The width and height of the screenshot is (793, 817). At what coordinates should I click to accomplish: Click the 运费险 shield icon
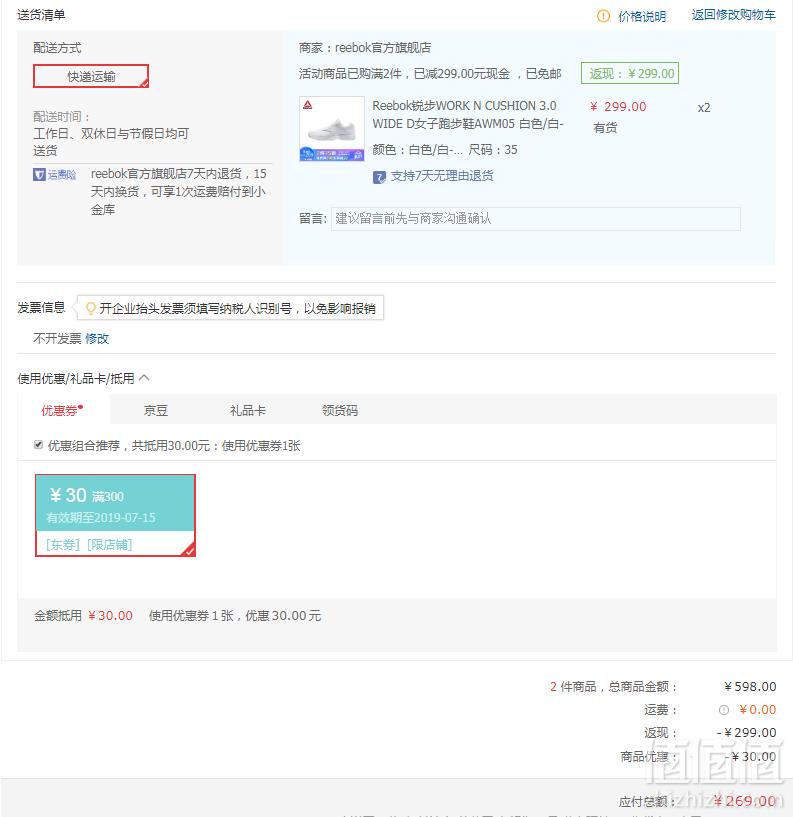pyautogui.click(x=39, y=175)
